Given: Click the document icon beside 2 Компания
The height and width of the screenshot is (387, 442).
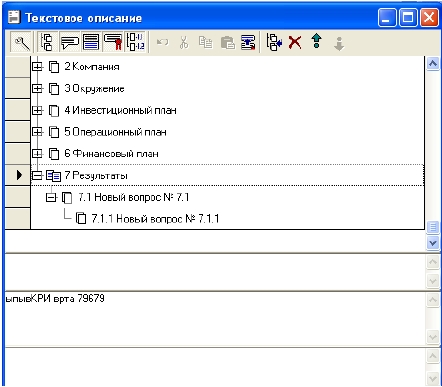Looking at the screenshot, I should click(54, 67).
